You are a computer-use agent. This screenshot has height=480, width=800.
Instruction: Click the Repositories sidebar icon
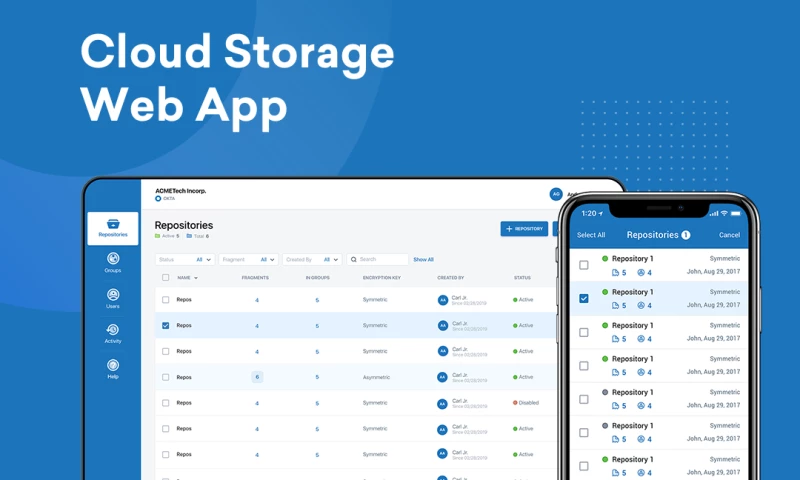(x=113, y=224)
